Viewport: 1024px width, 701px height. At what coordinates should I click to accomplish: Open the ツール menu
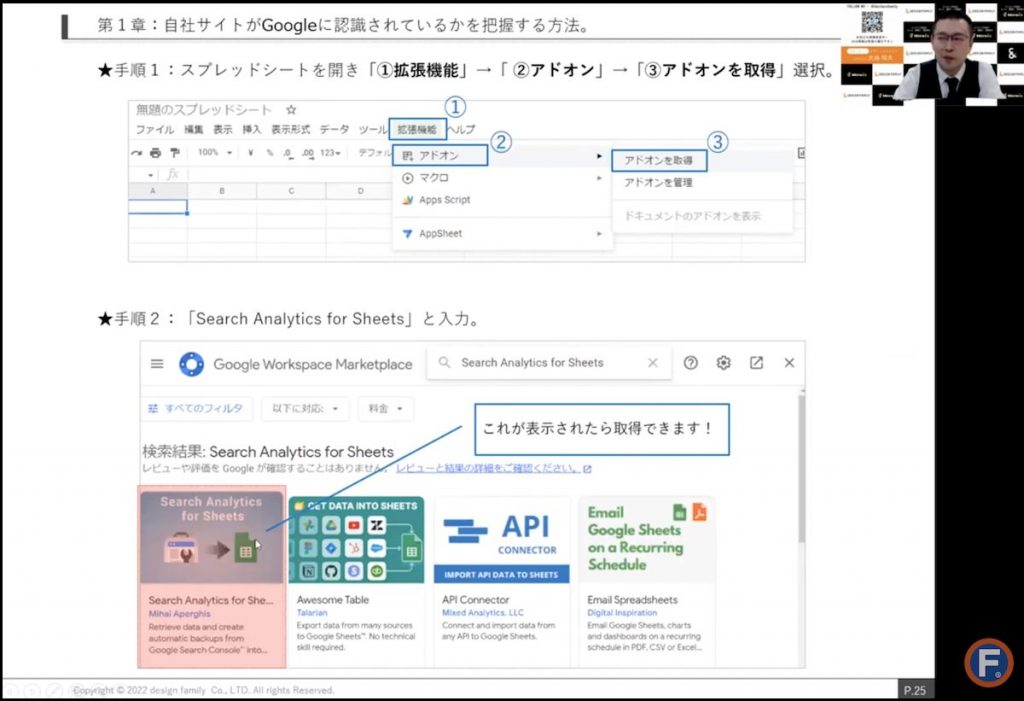pyautogui.click(x=373, y=129)
